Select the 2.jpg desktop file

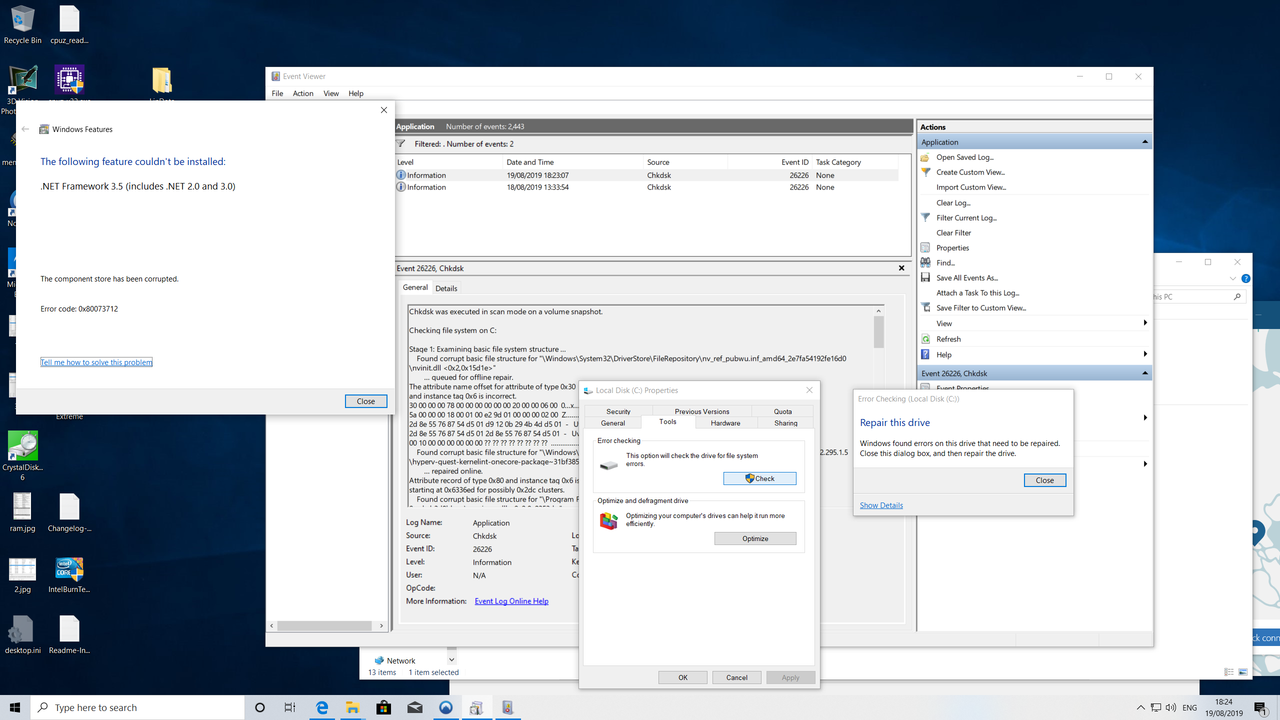22,575
